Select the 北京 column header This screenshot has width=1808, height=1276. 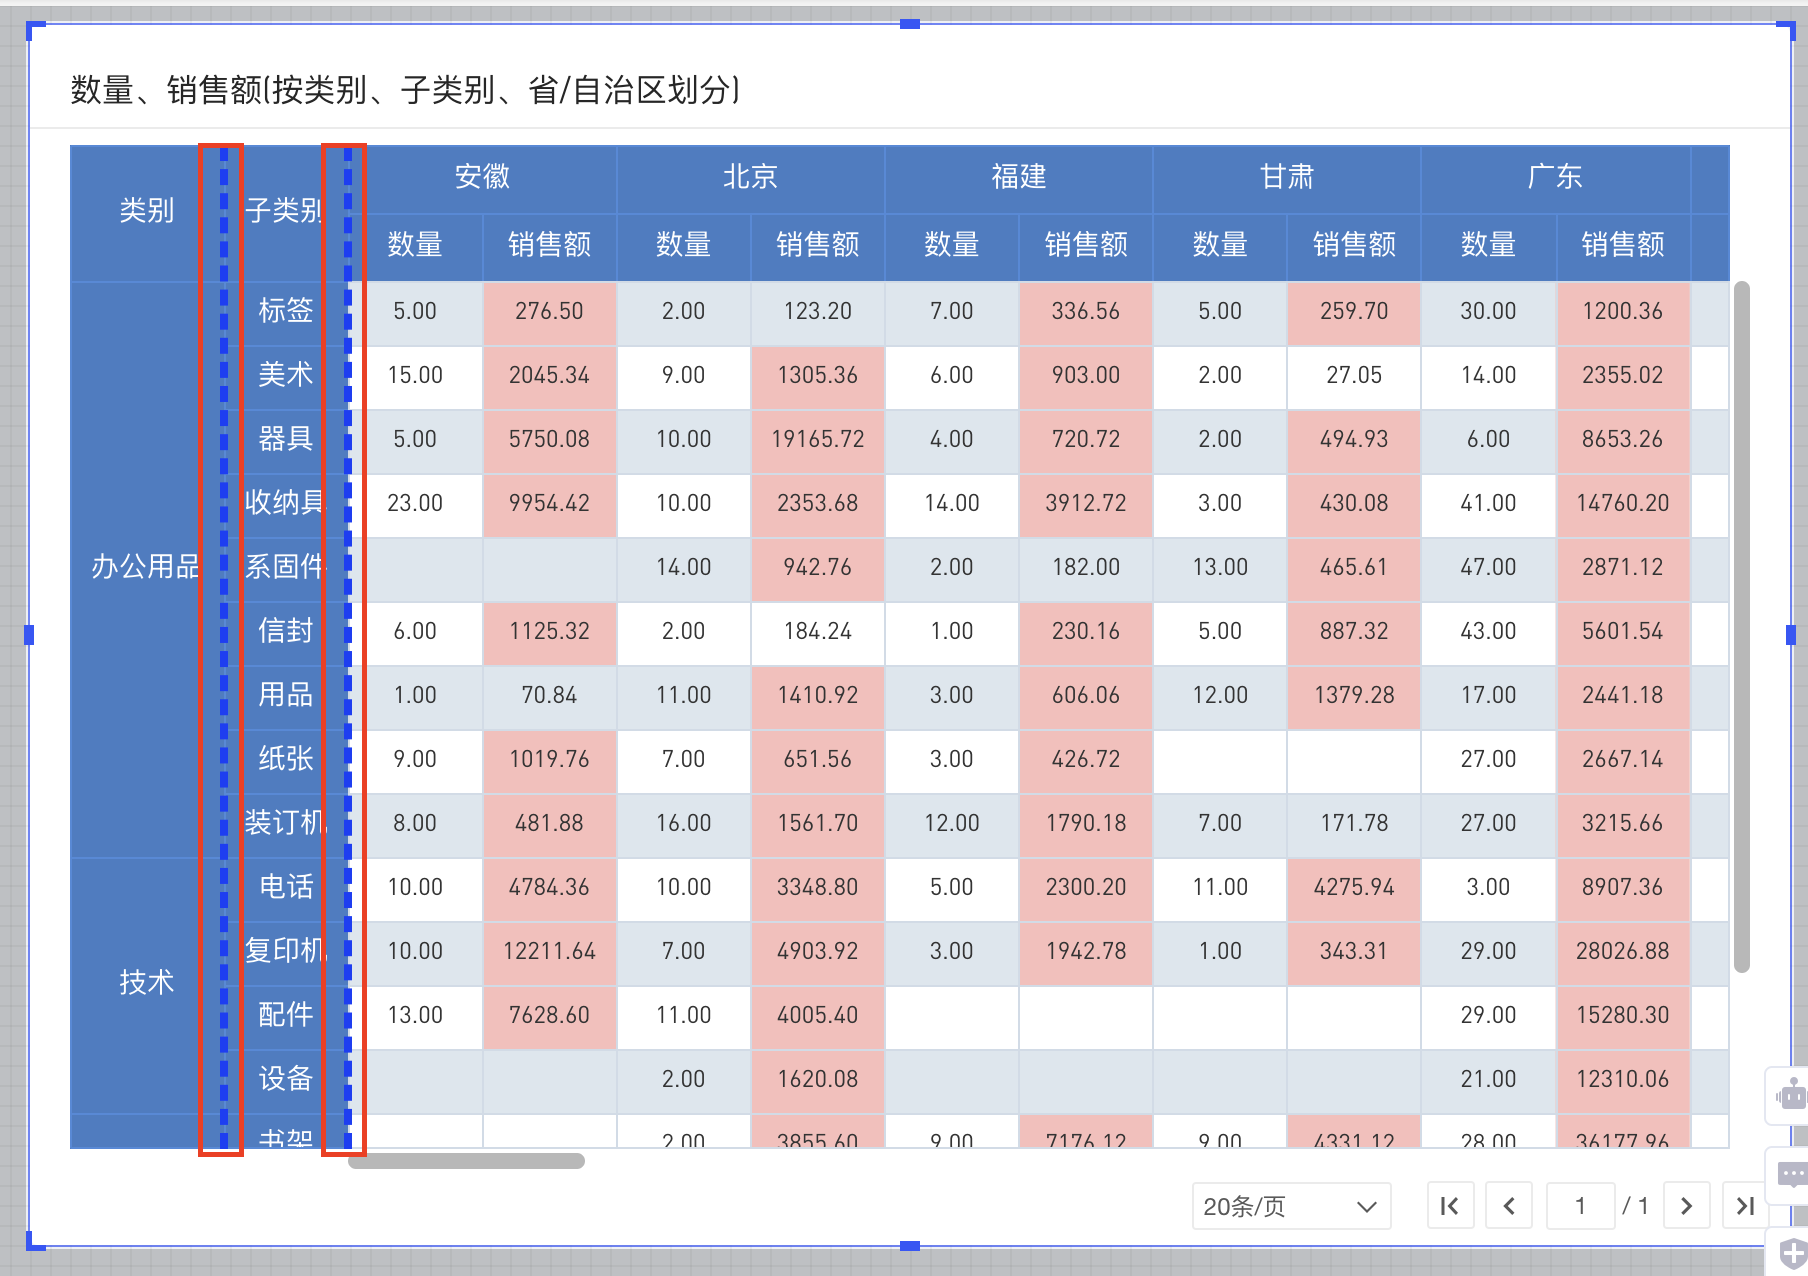pos(750,177)
